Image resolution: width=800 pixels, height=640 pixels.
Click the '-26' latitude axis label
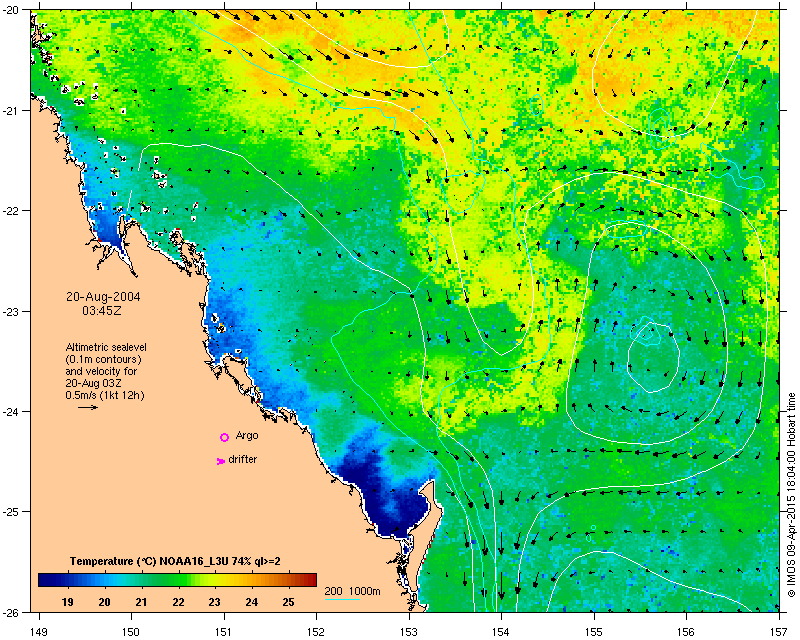12,612
